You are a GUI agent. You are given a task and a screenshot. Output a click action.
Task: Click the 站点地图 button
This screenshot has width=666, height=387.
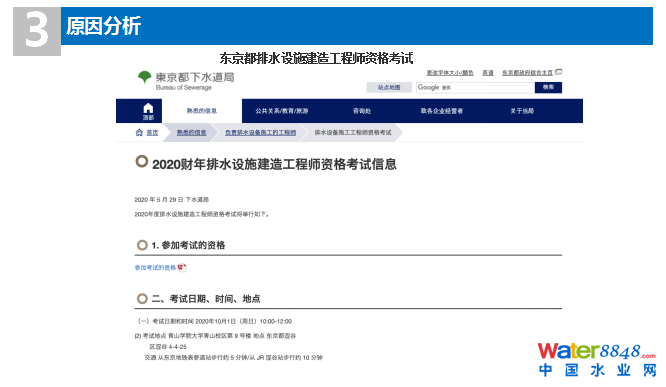click(389, 87)
